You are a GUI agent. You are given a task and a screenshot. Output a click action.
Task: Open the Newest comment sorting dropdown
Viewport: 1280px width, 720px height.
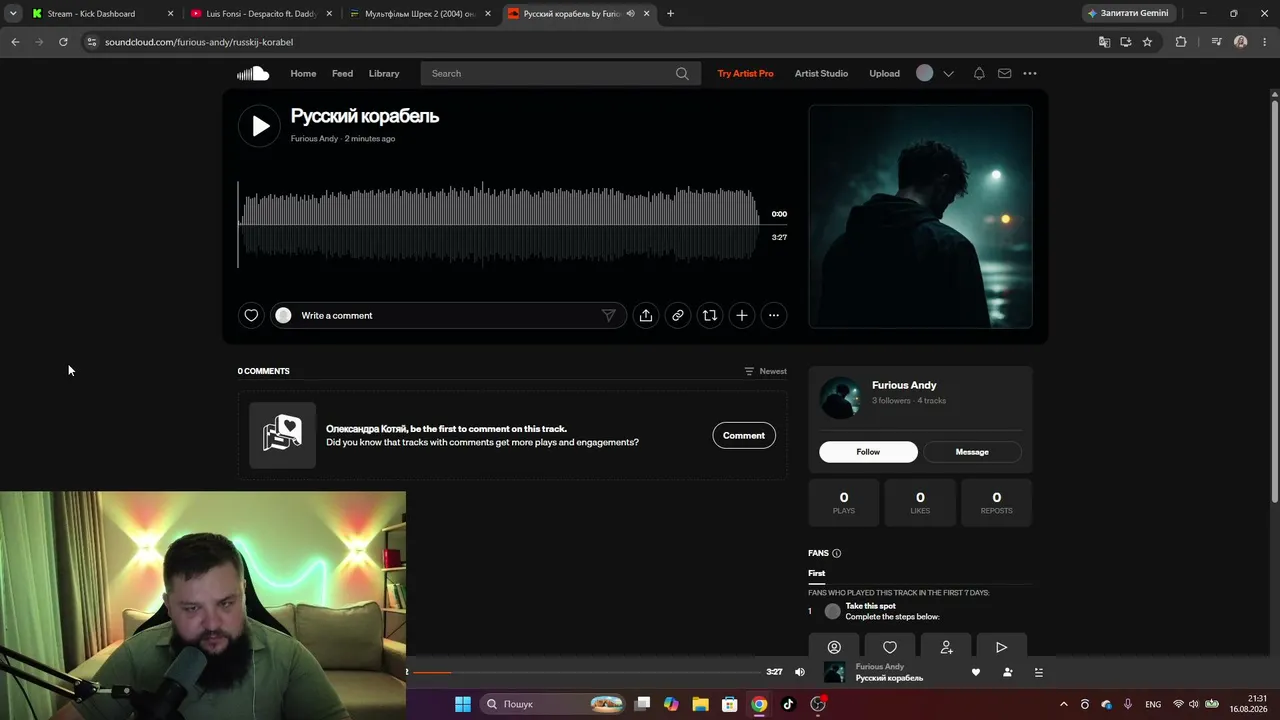click(765, 371)
